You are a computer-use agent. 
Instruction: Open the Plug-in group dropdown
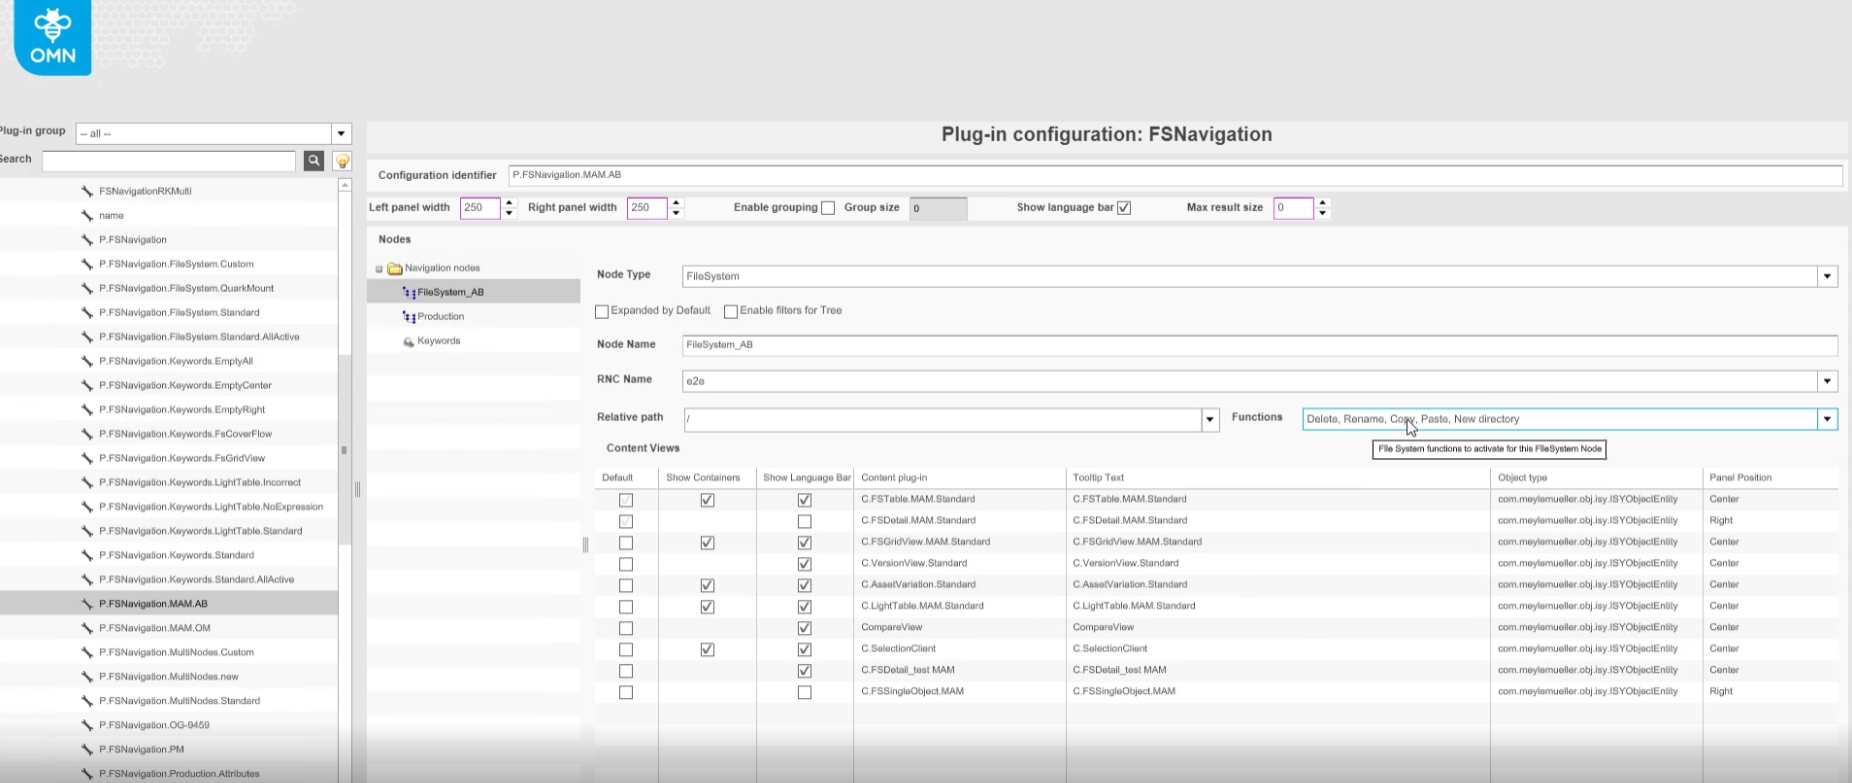point(341,134)
